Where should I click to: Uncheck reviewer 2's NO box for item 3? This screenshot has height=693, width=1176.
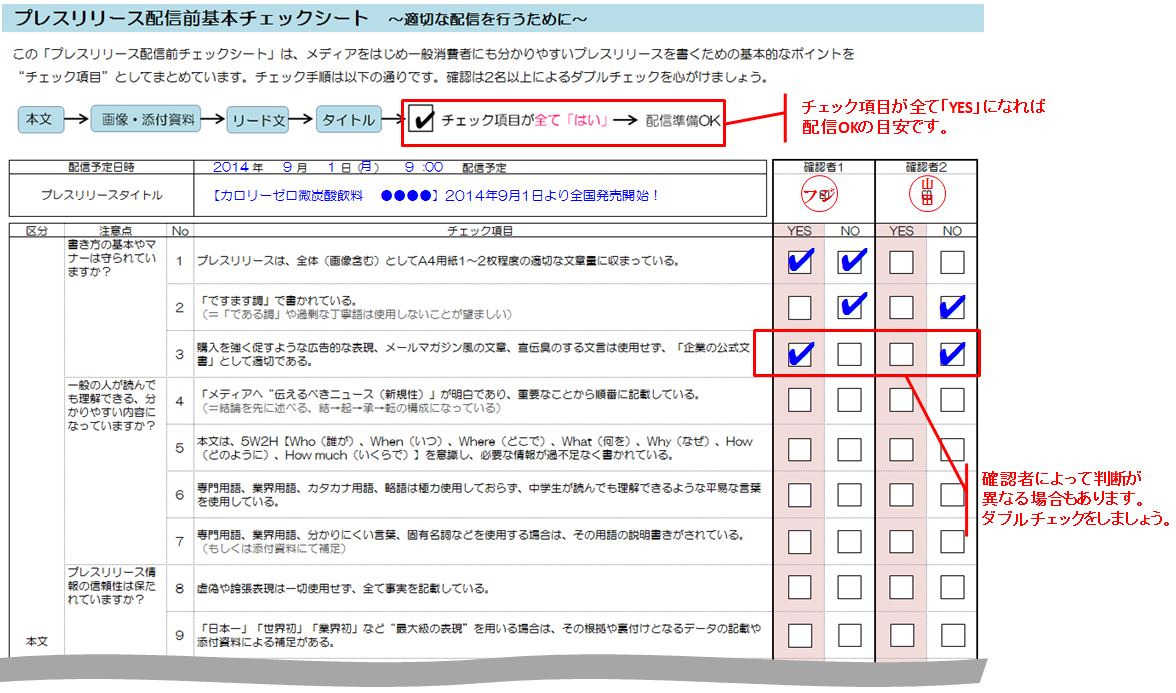coord(952,354)
